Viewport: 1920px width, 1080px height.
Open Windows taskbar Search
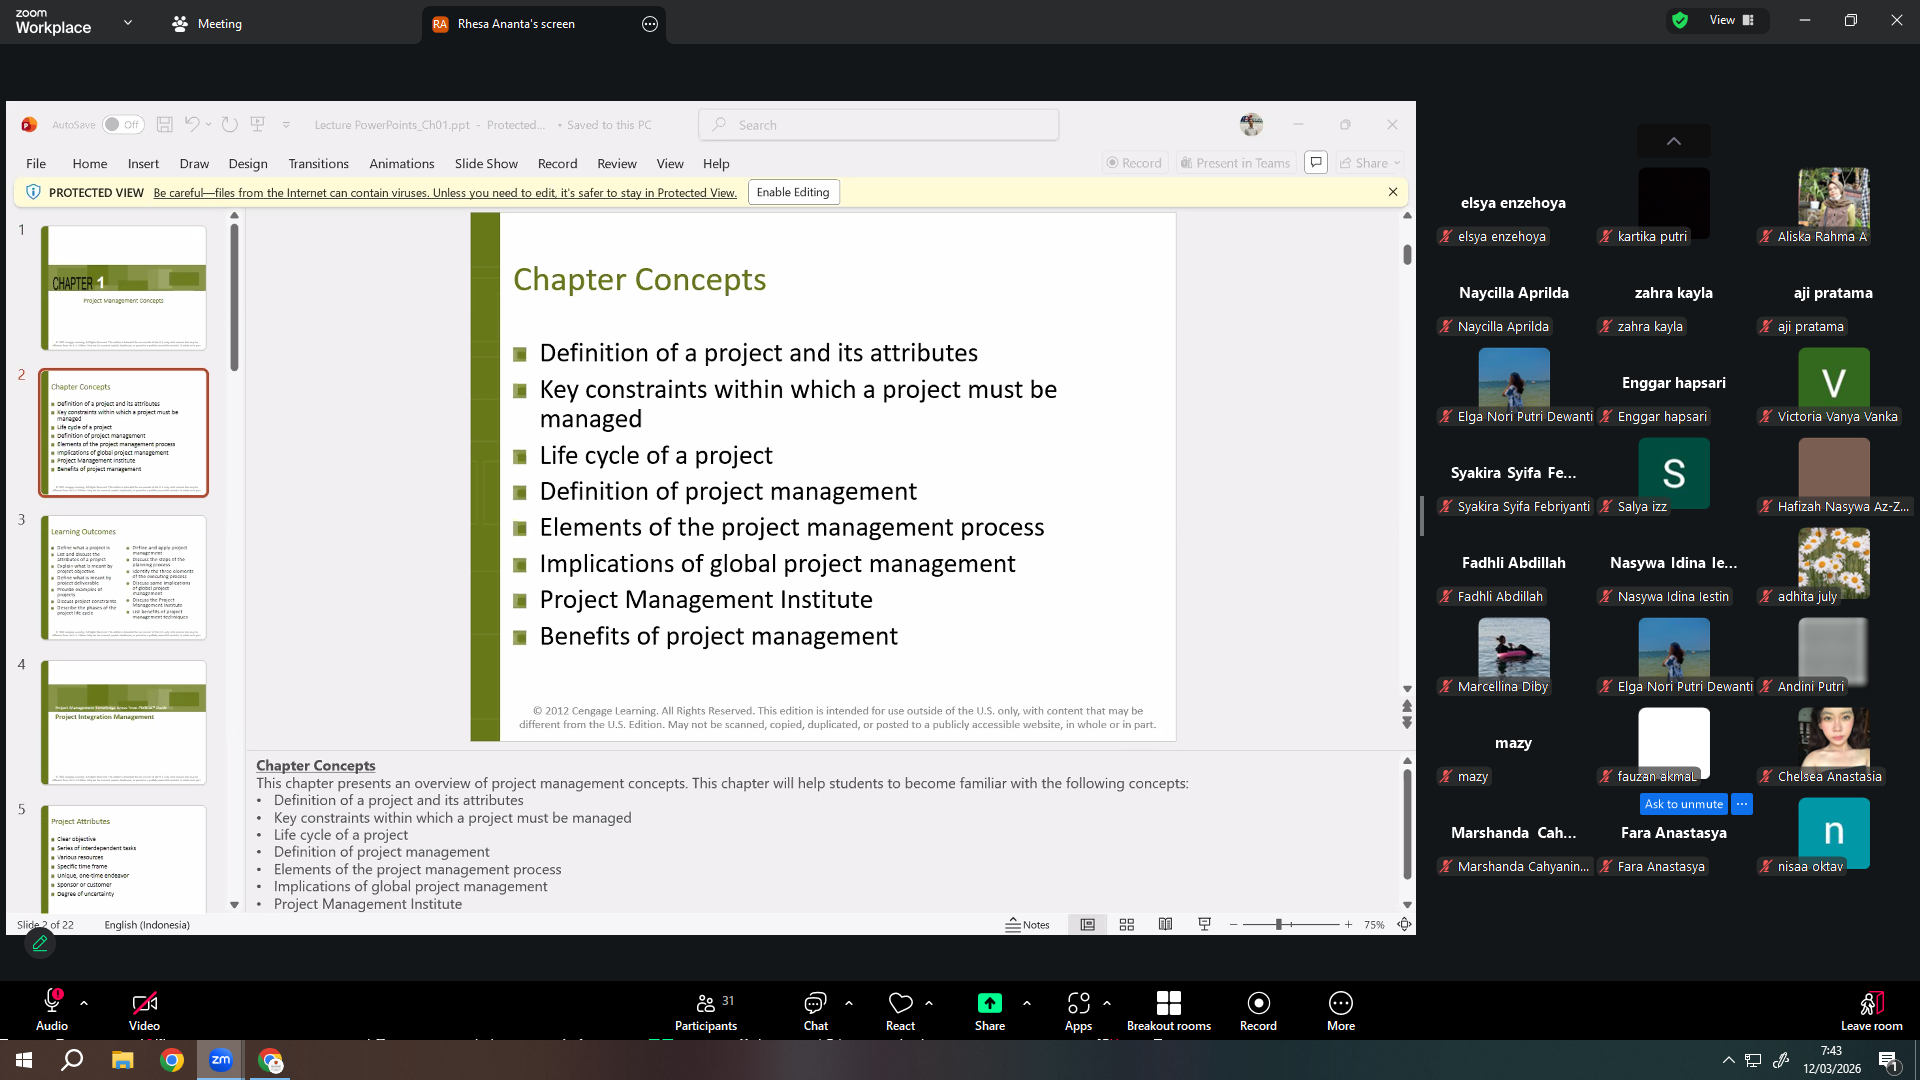coord(72,1060)
